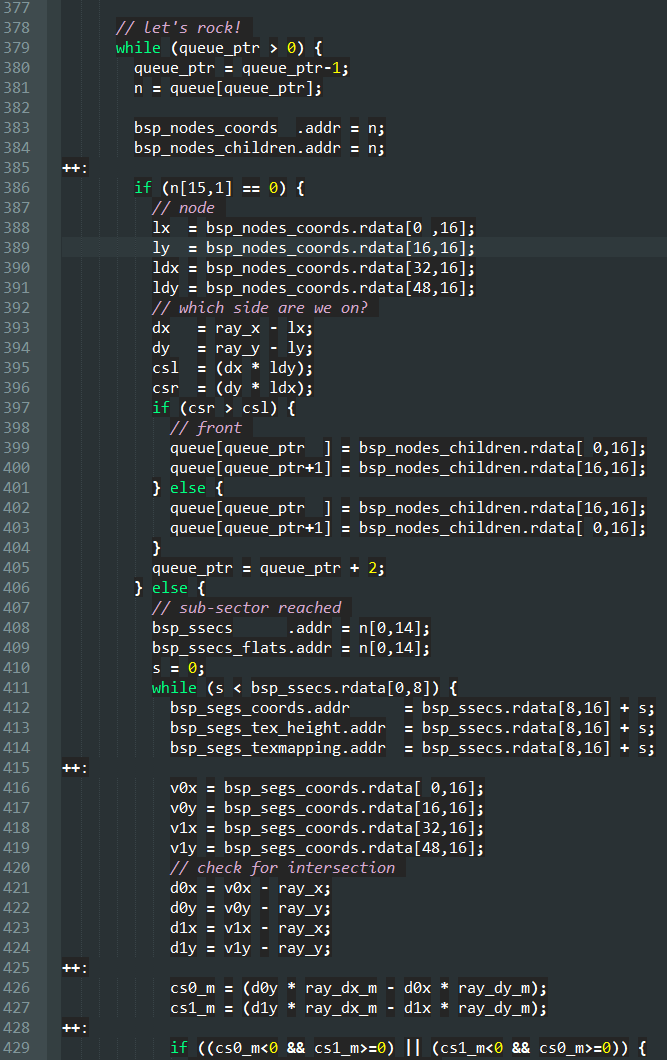Image resolution: width=667 pixels, height=1060 pixels.
Task: Click line number 378 in the gutter
Action: coord(17,28)
